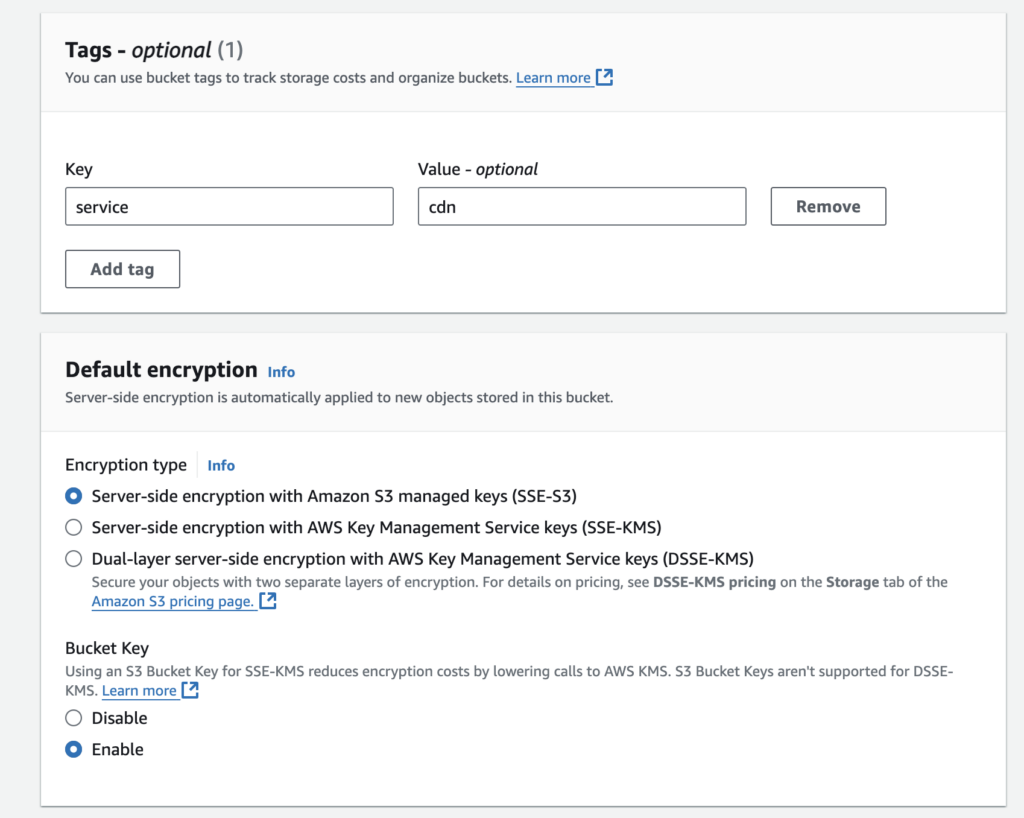Open the Amazon S3 pricing page link
The width and height of the screenshot is (1024, 818).
[x=172, y=601]
